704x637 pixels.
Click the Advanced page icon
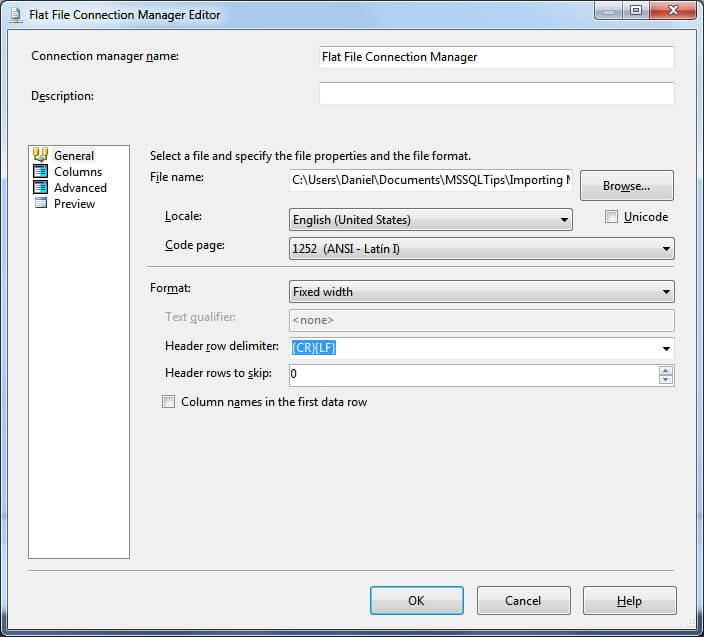pyautogui.click(x=40, y=187)
